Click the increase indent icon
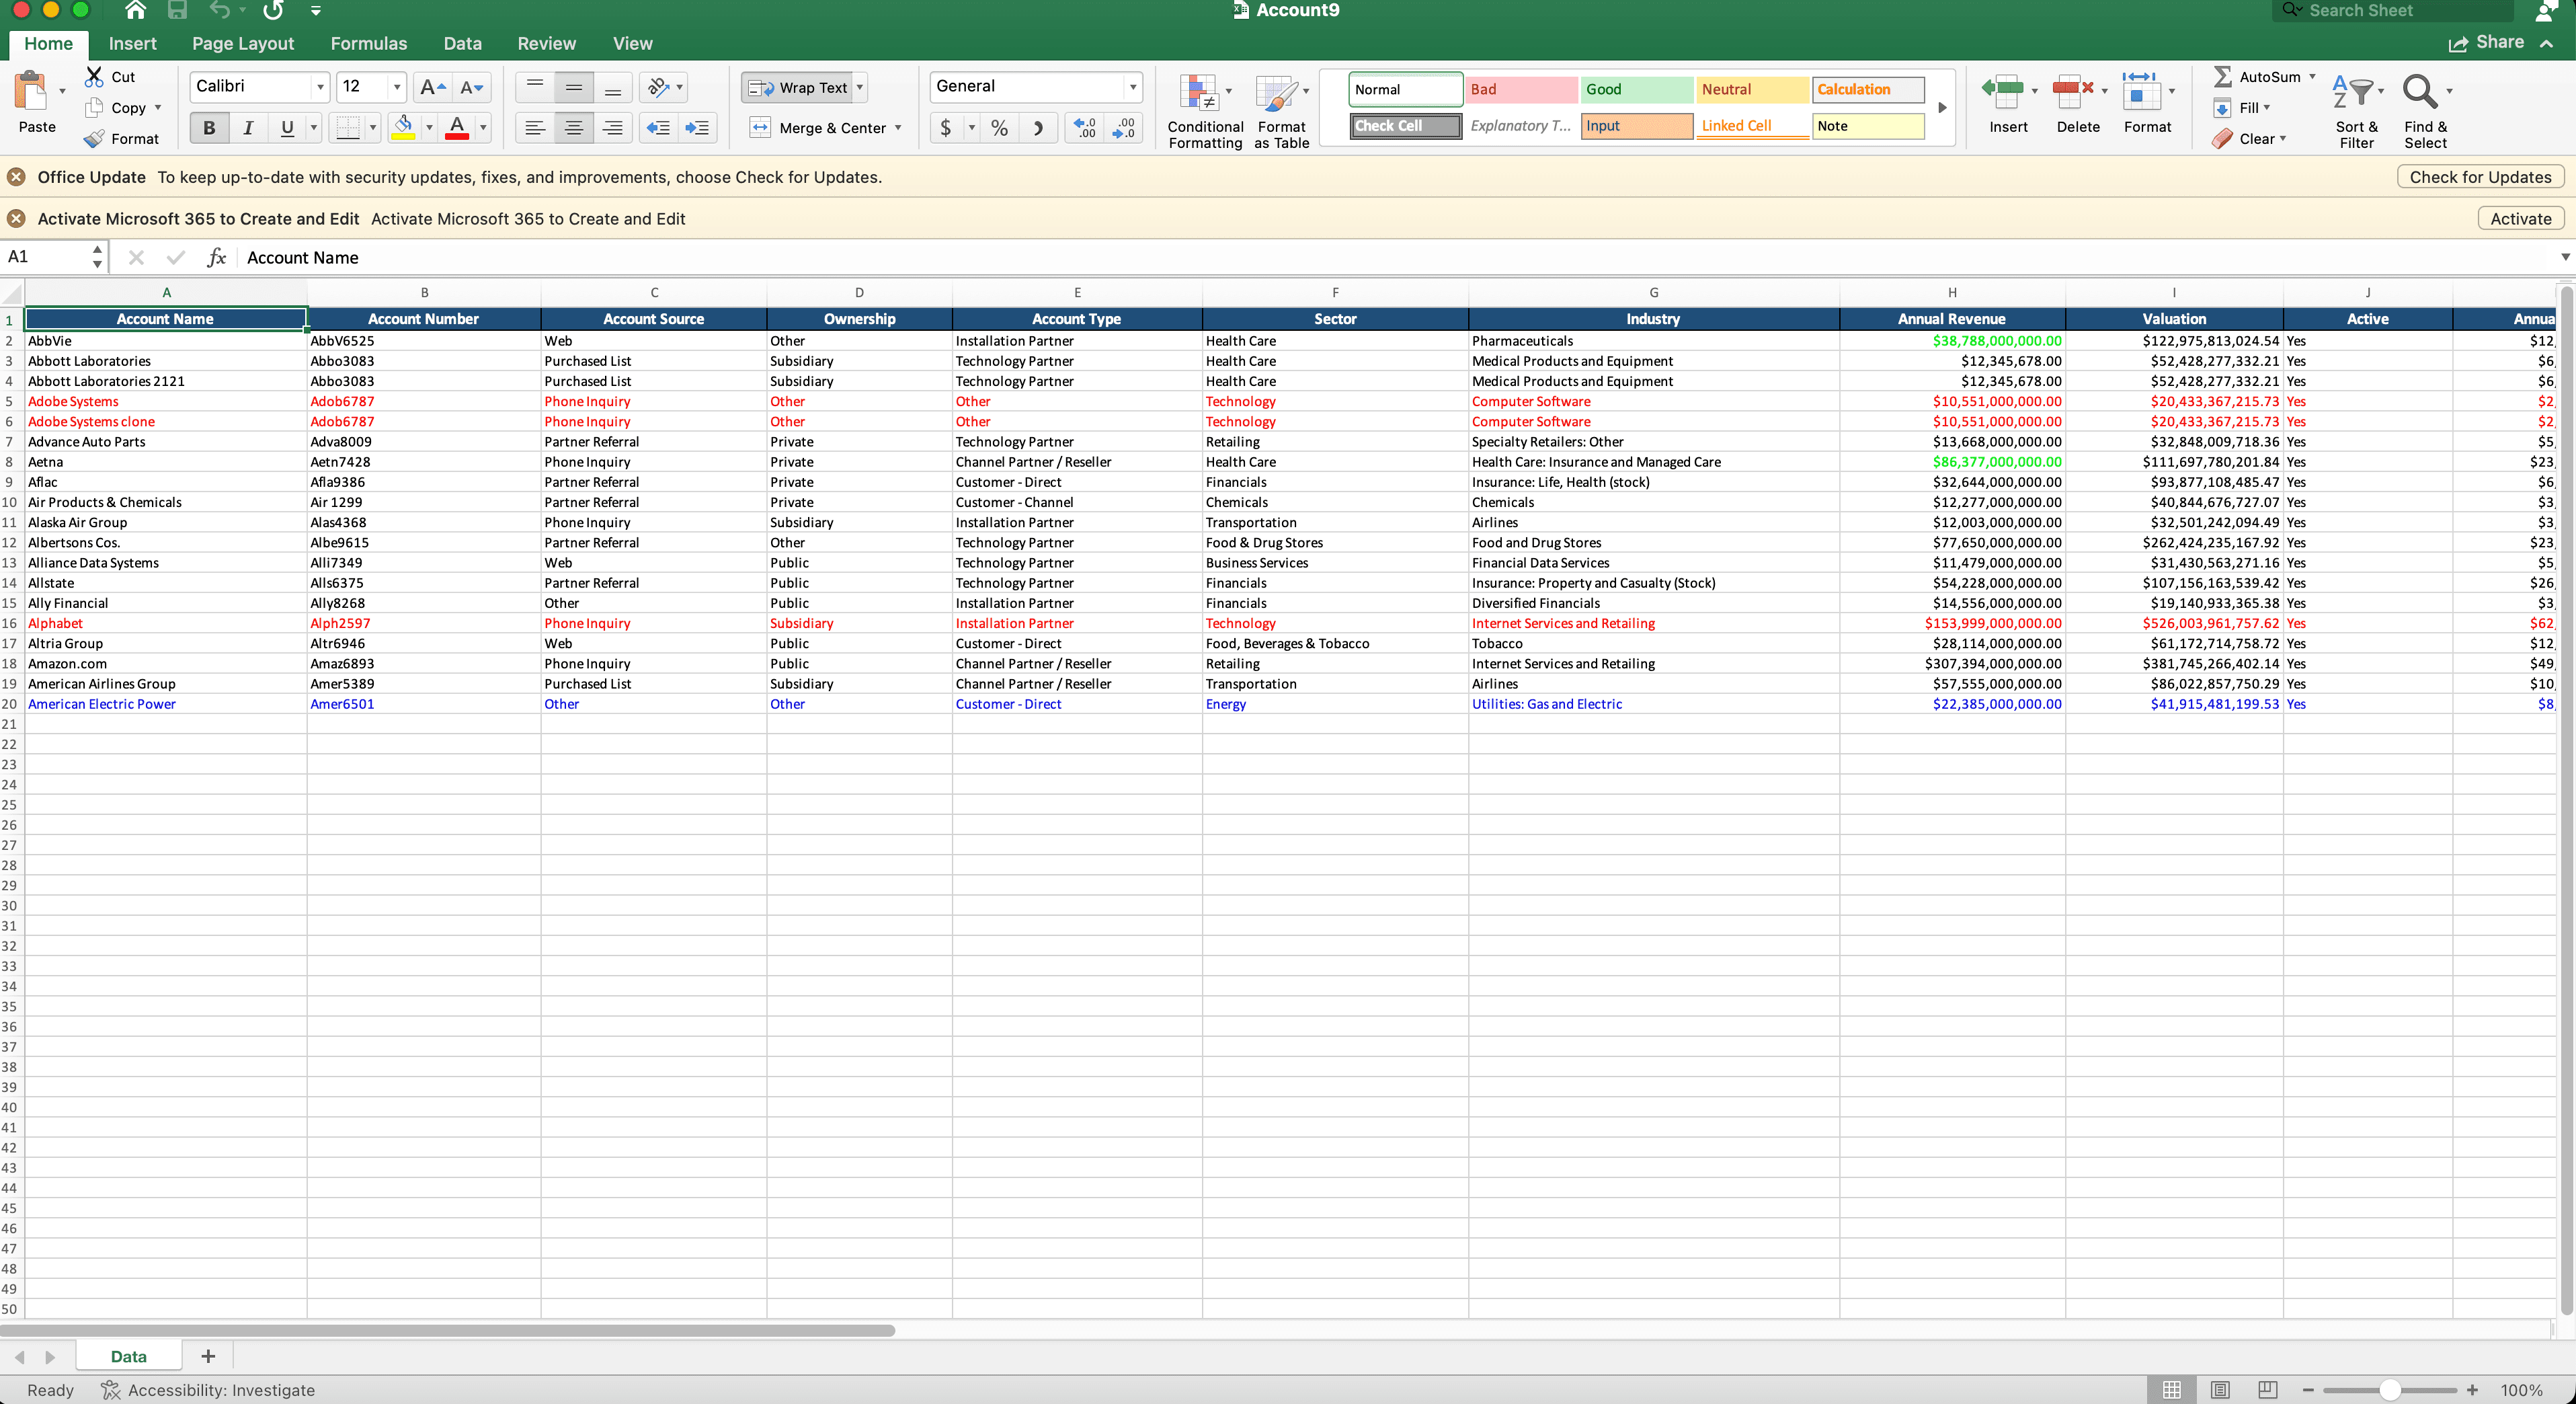The width and height of the screenshot is (2576, 1404). 697,128
